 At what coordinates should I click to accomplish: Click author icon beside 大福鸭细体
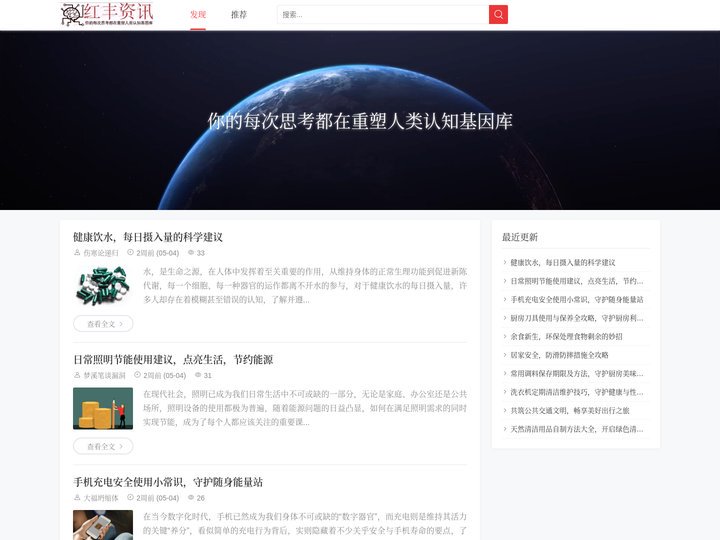point(77,498)
